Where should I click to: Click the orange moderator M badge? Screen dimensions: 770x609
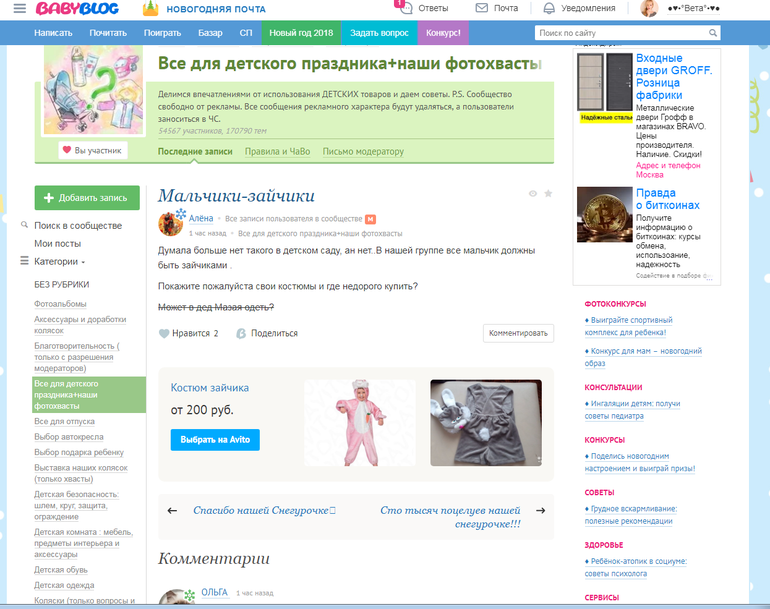[x=370, y=218]
